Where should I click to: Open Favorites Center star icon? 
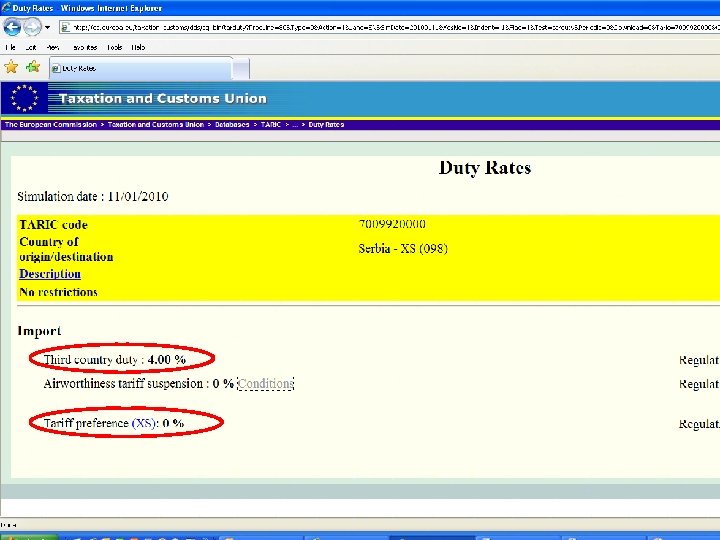(x=11, y=67)
